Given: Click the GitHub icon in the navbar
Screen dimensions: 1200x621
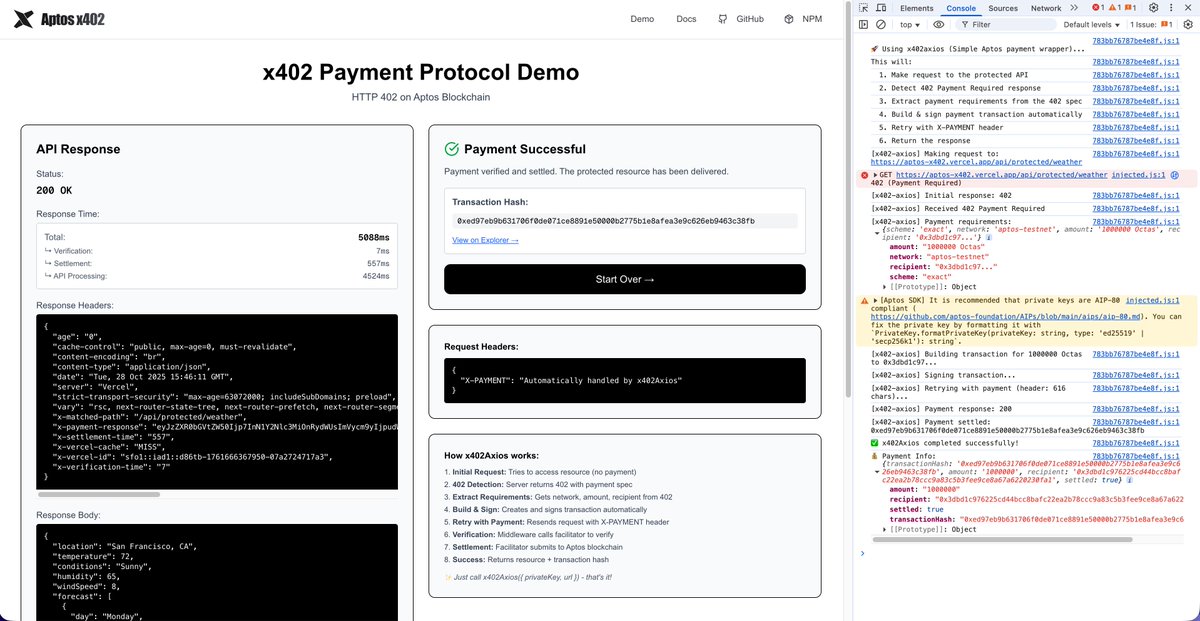Looking at the screenshot, I should [x=722, y=19].
